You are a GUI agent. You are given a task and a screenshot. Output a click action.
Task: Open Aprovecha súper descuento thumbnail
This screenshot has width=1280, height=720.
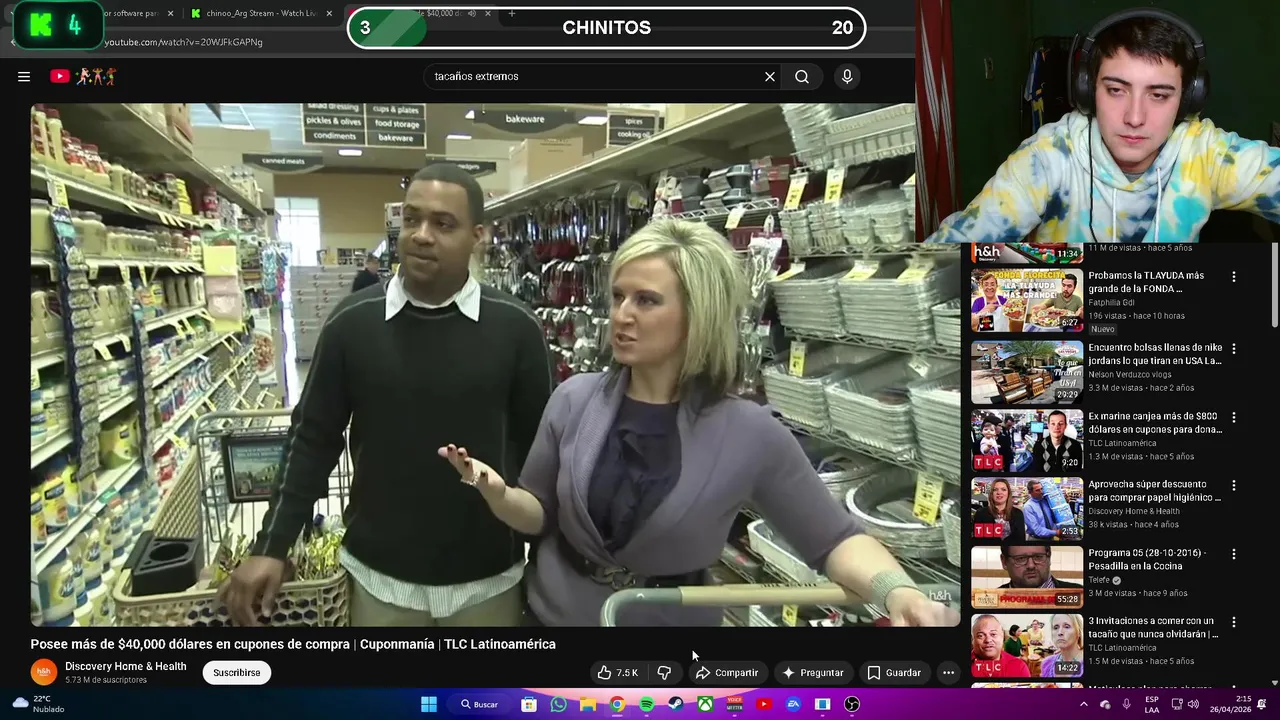[x=1027, y=509]
